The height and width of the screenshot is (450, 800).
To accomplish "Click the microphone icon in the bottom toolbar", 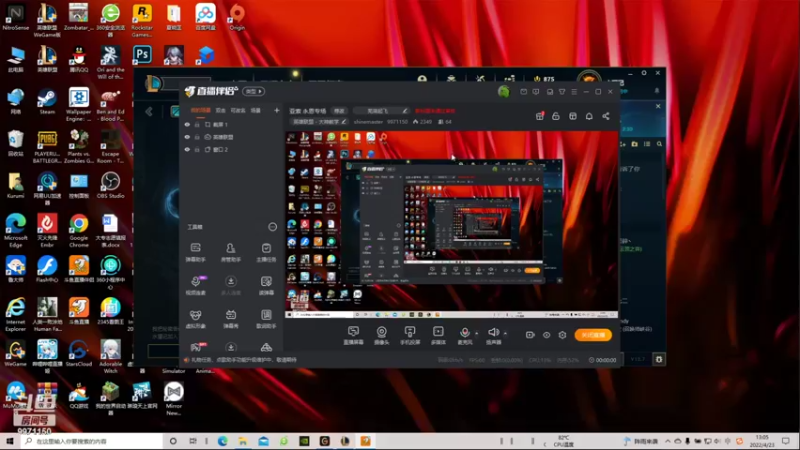I will [x=464, y=335].
